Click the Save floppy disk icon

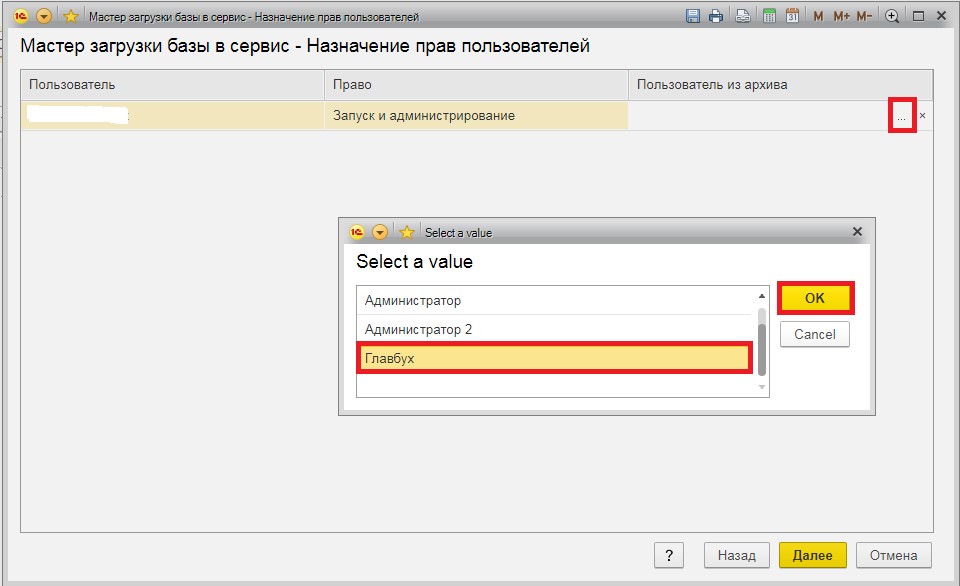693,17
